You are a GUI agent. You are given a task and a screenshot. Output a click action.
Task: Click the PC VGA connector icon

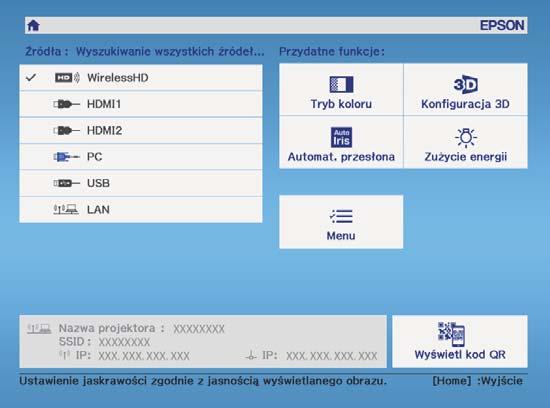tap(67, 156)
